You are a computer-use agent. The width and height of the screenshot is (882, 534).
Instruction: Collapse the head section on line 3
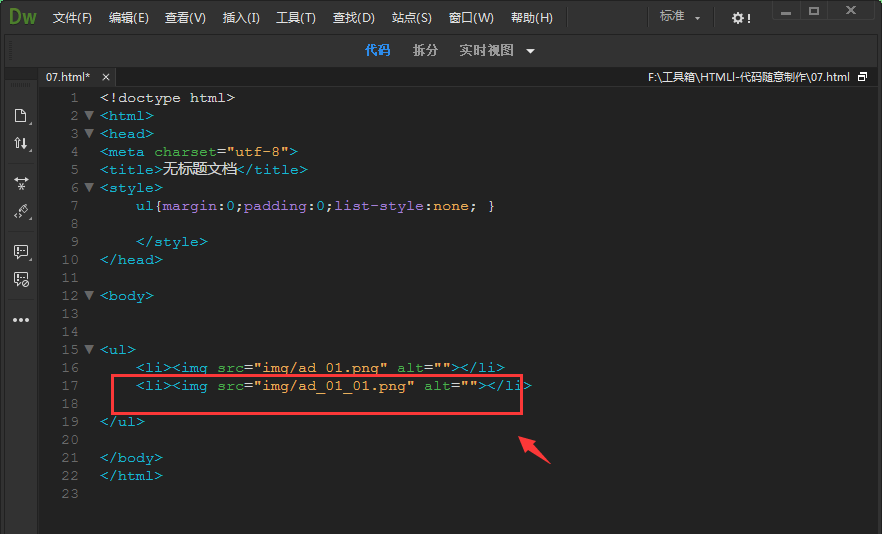click(x=89, y=134)
